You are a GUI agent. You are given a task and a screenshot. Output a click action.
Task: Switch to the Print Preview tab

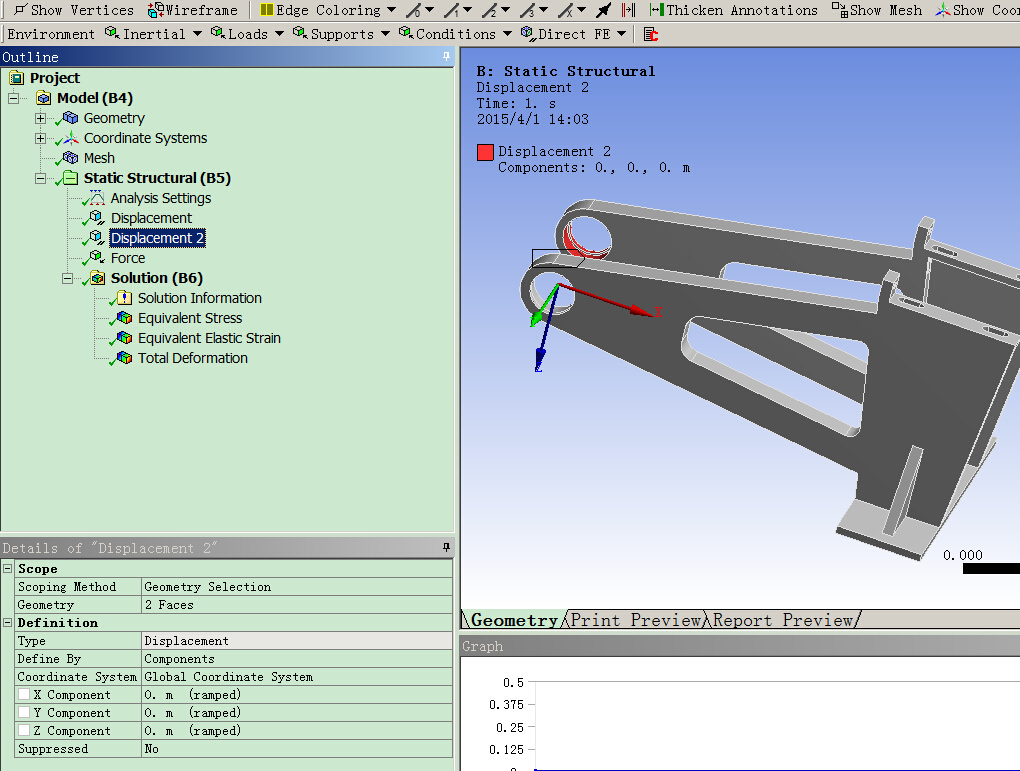point(635,620)
